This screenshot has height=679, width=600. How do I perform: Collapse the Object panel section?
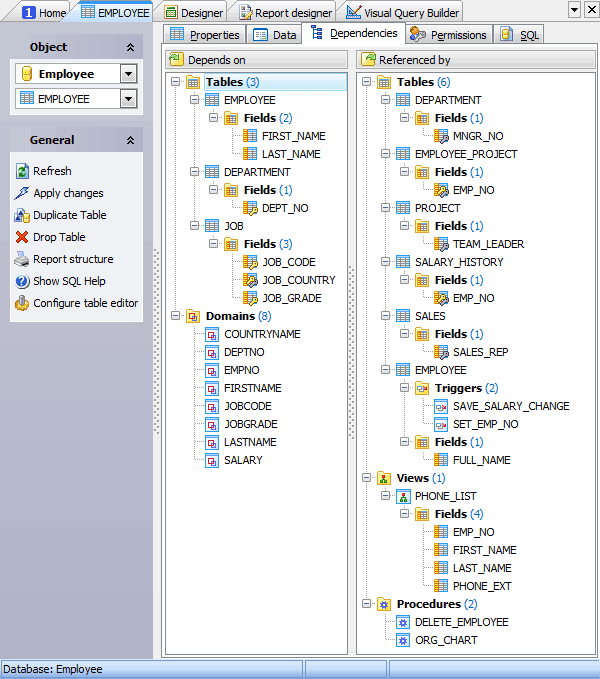coord(130,47)
